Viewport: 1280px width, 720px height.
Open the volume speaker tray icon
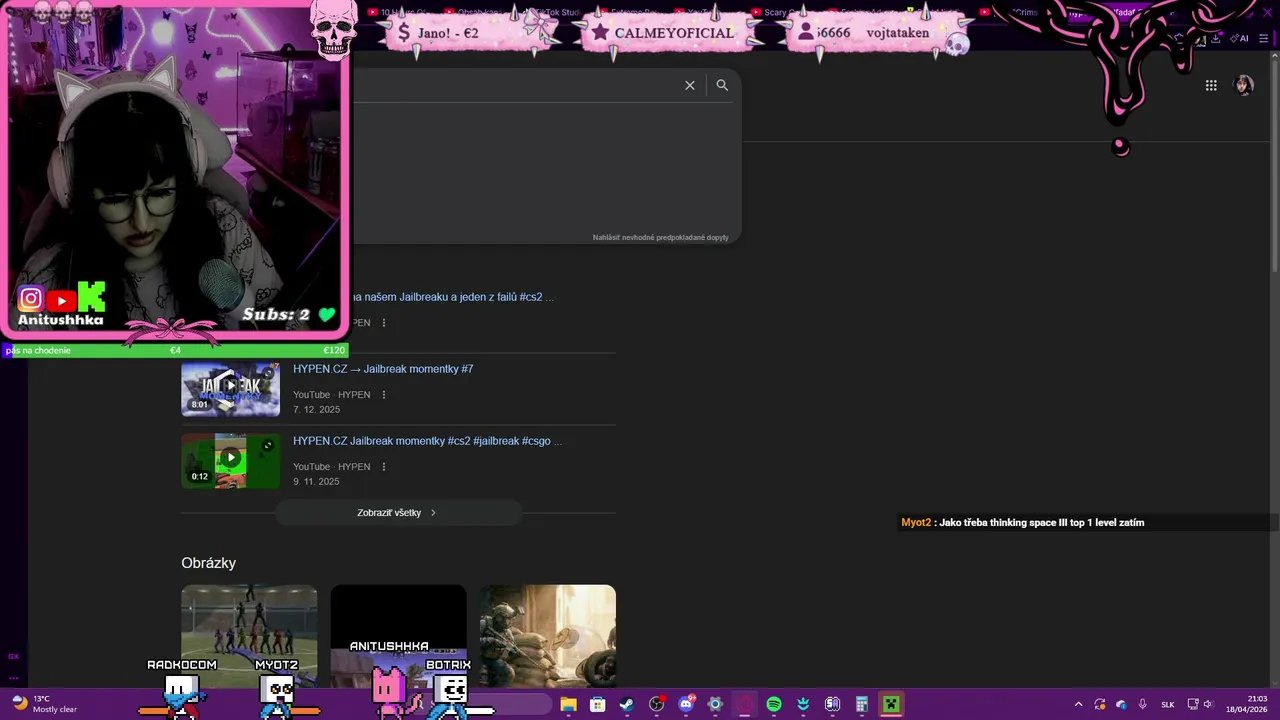coord(1208,704)
